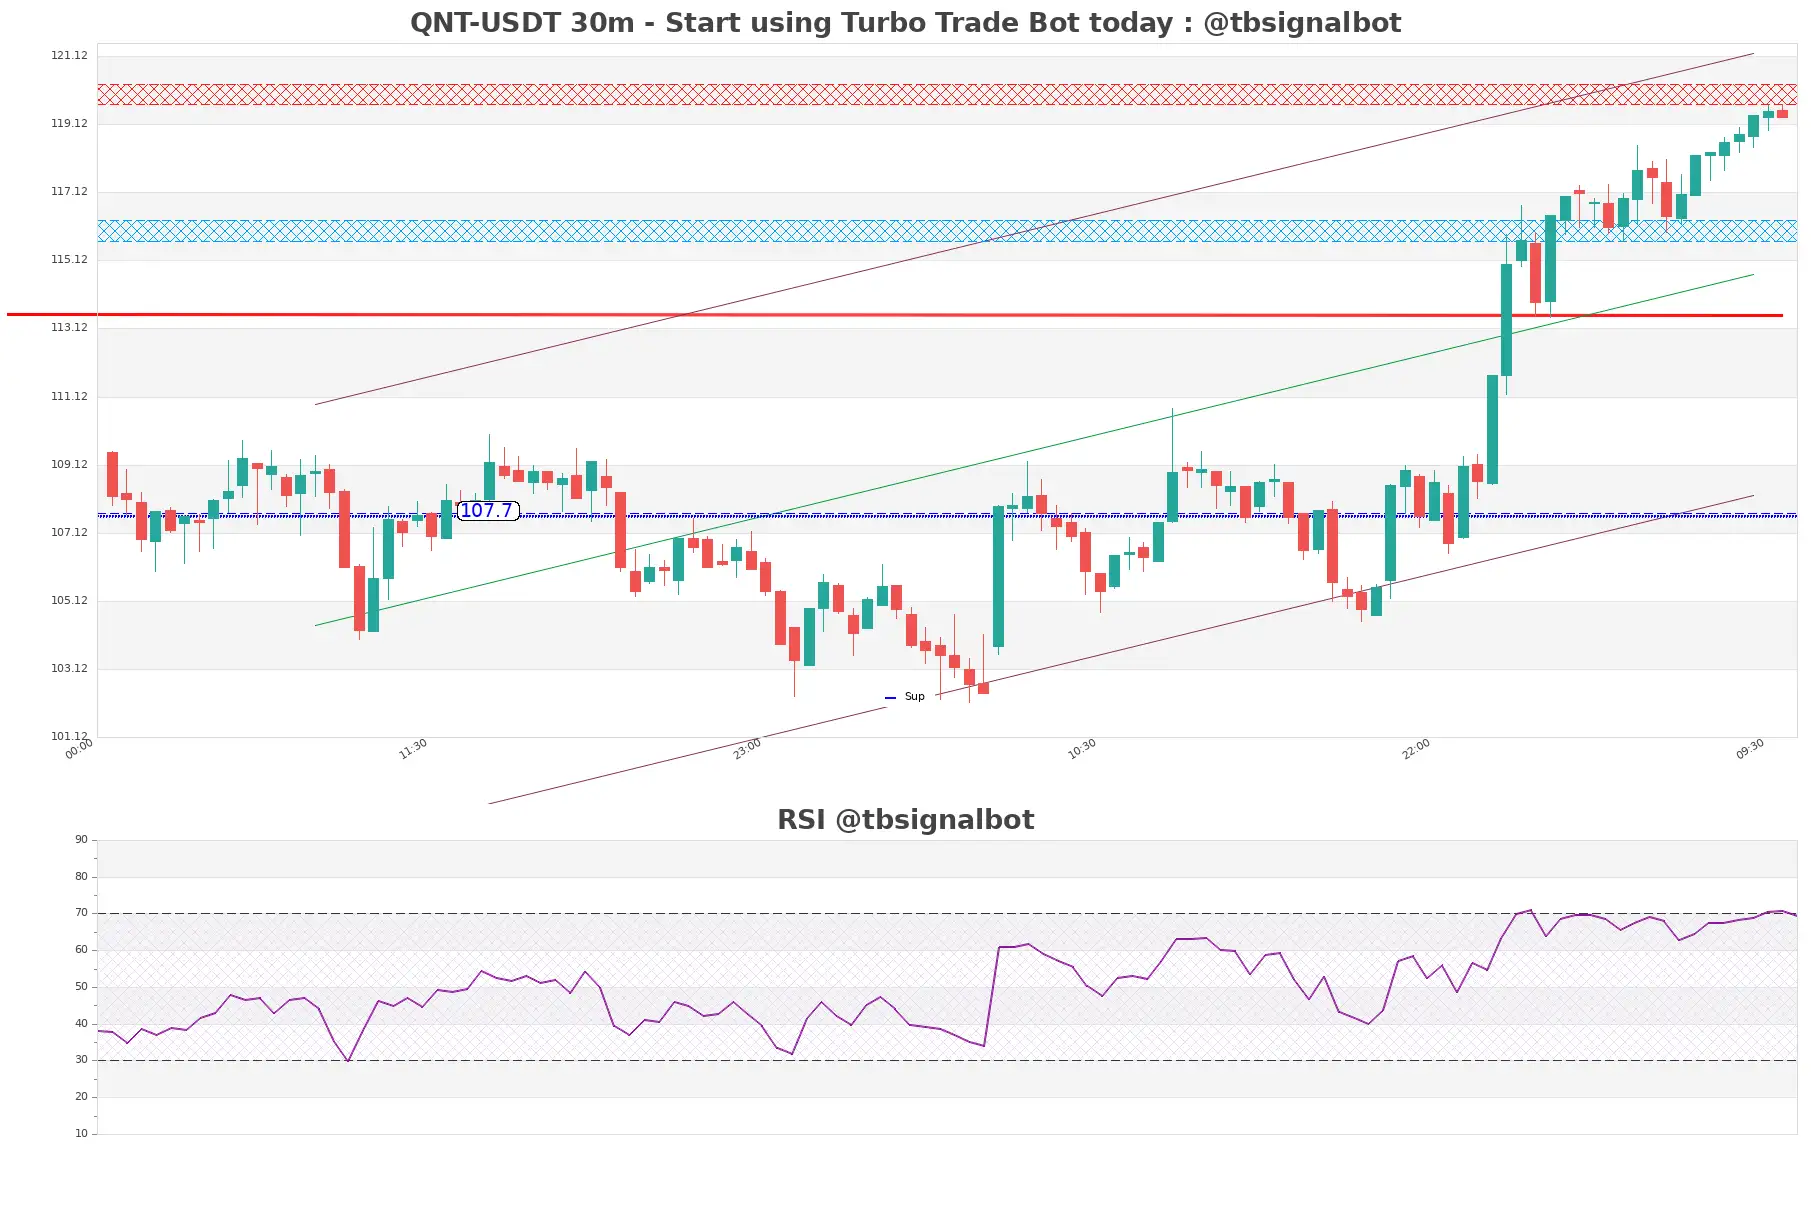Click the RSI 20 axis label
The image size is (1811, 1208).
[x=81, y=1097]
